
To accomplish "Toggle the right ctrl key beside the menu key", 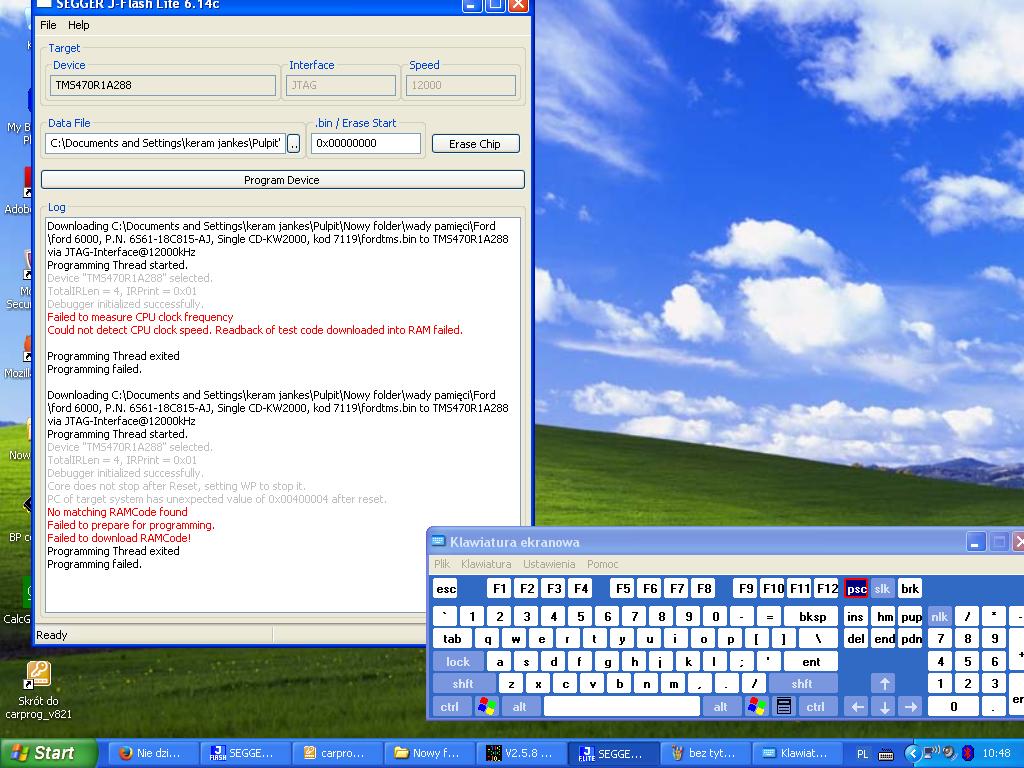I will point(815,706).
